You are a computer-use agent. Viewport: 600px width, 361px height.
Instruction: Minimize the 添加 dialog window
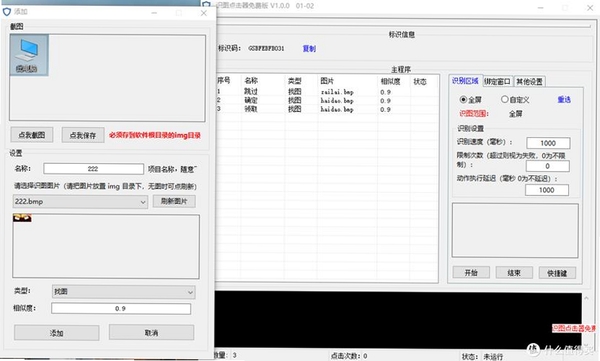(x=154, y=13)
